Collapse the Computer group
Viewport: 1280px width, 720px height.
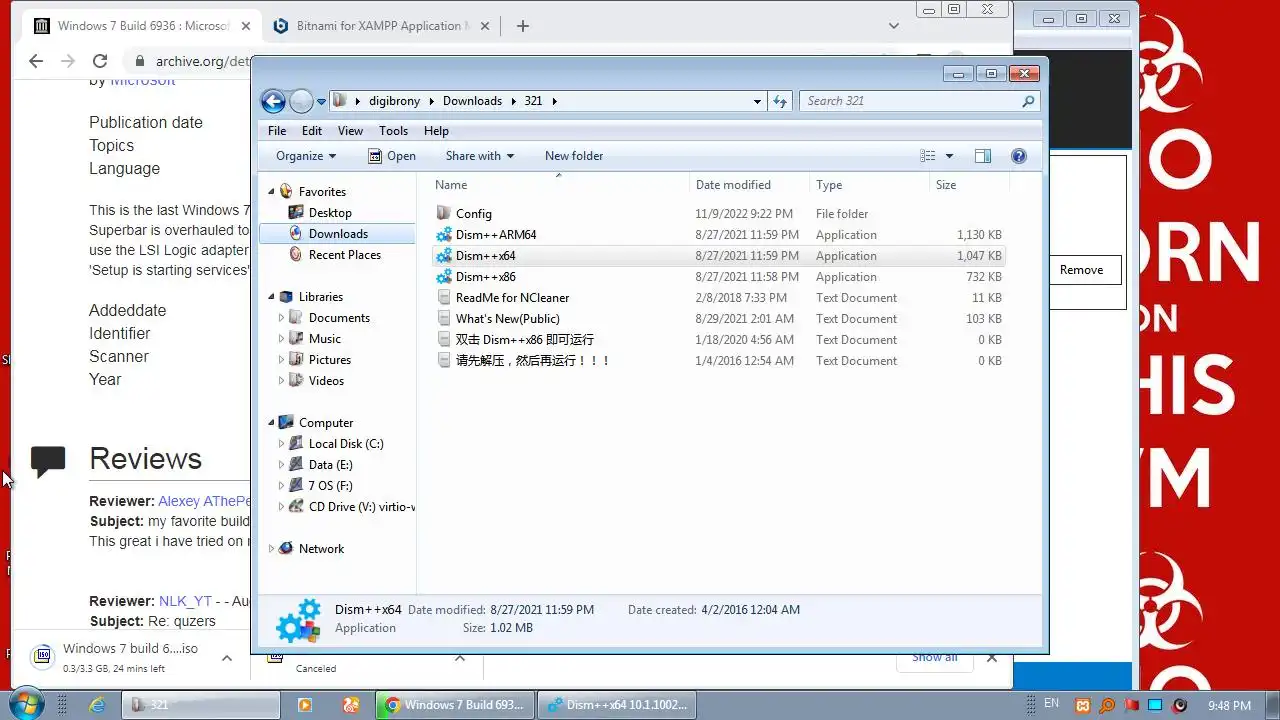coord(271,423)
